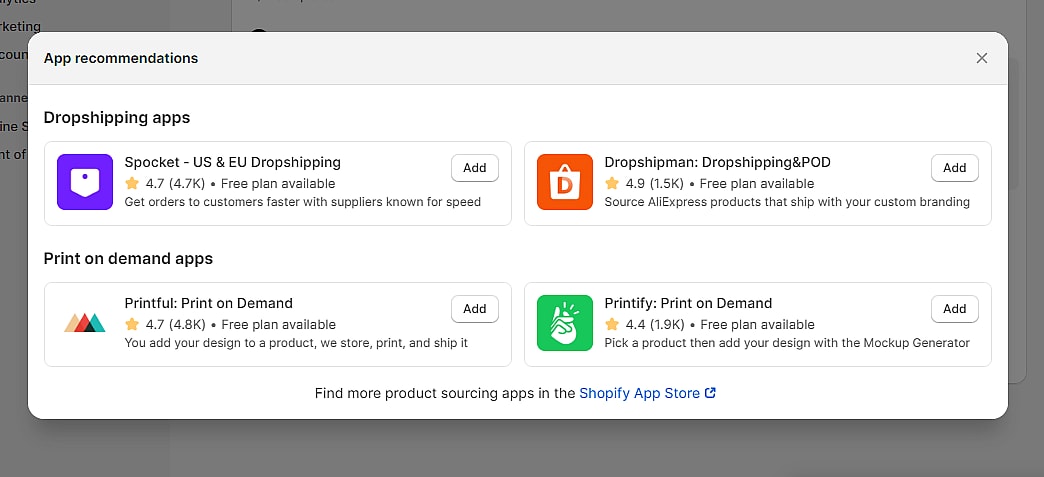Click the orange Dropshipman shopping bag icon
Image resolution: width=1044 pixels, height=477 pixels.
tap(565, 182)
